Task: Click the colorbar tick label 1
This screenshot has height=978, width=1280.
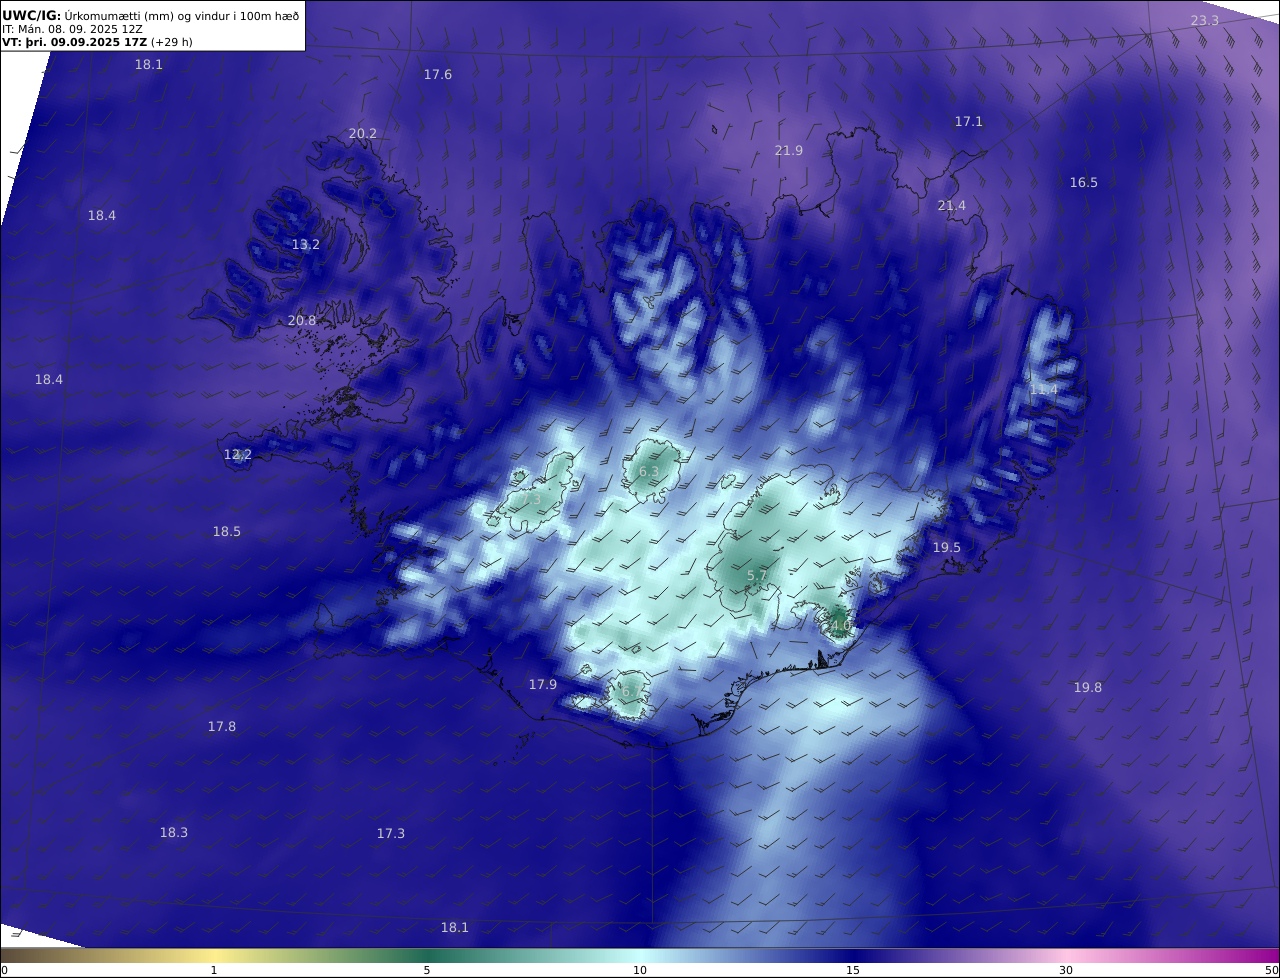Action: [214, 970]
